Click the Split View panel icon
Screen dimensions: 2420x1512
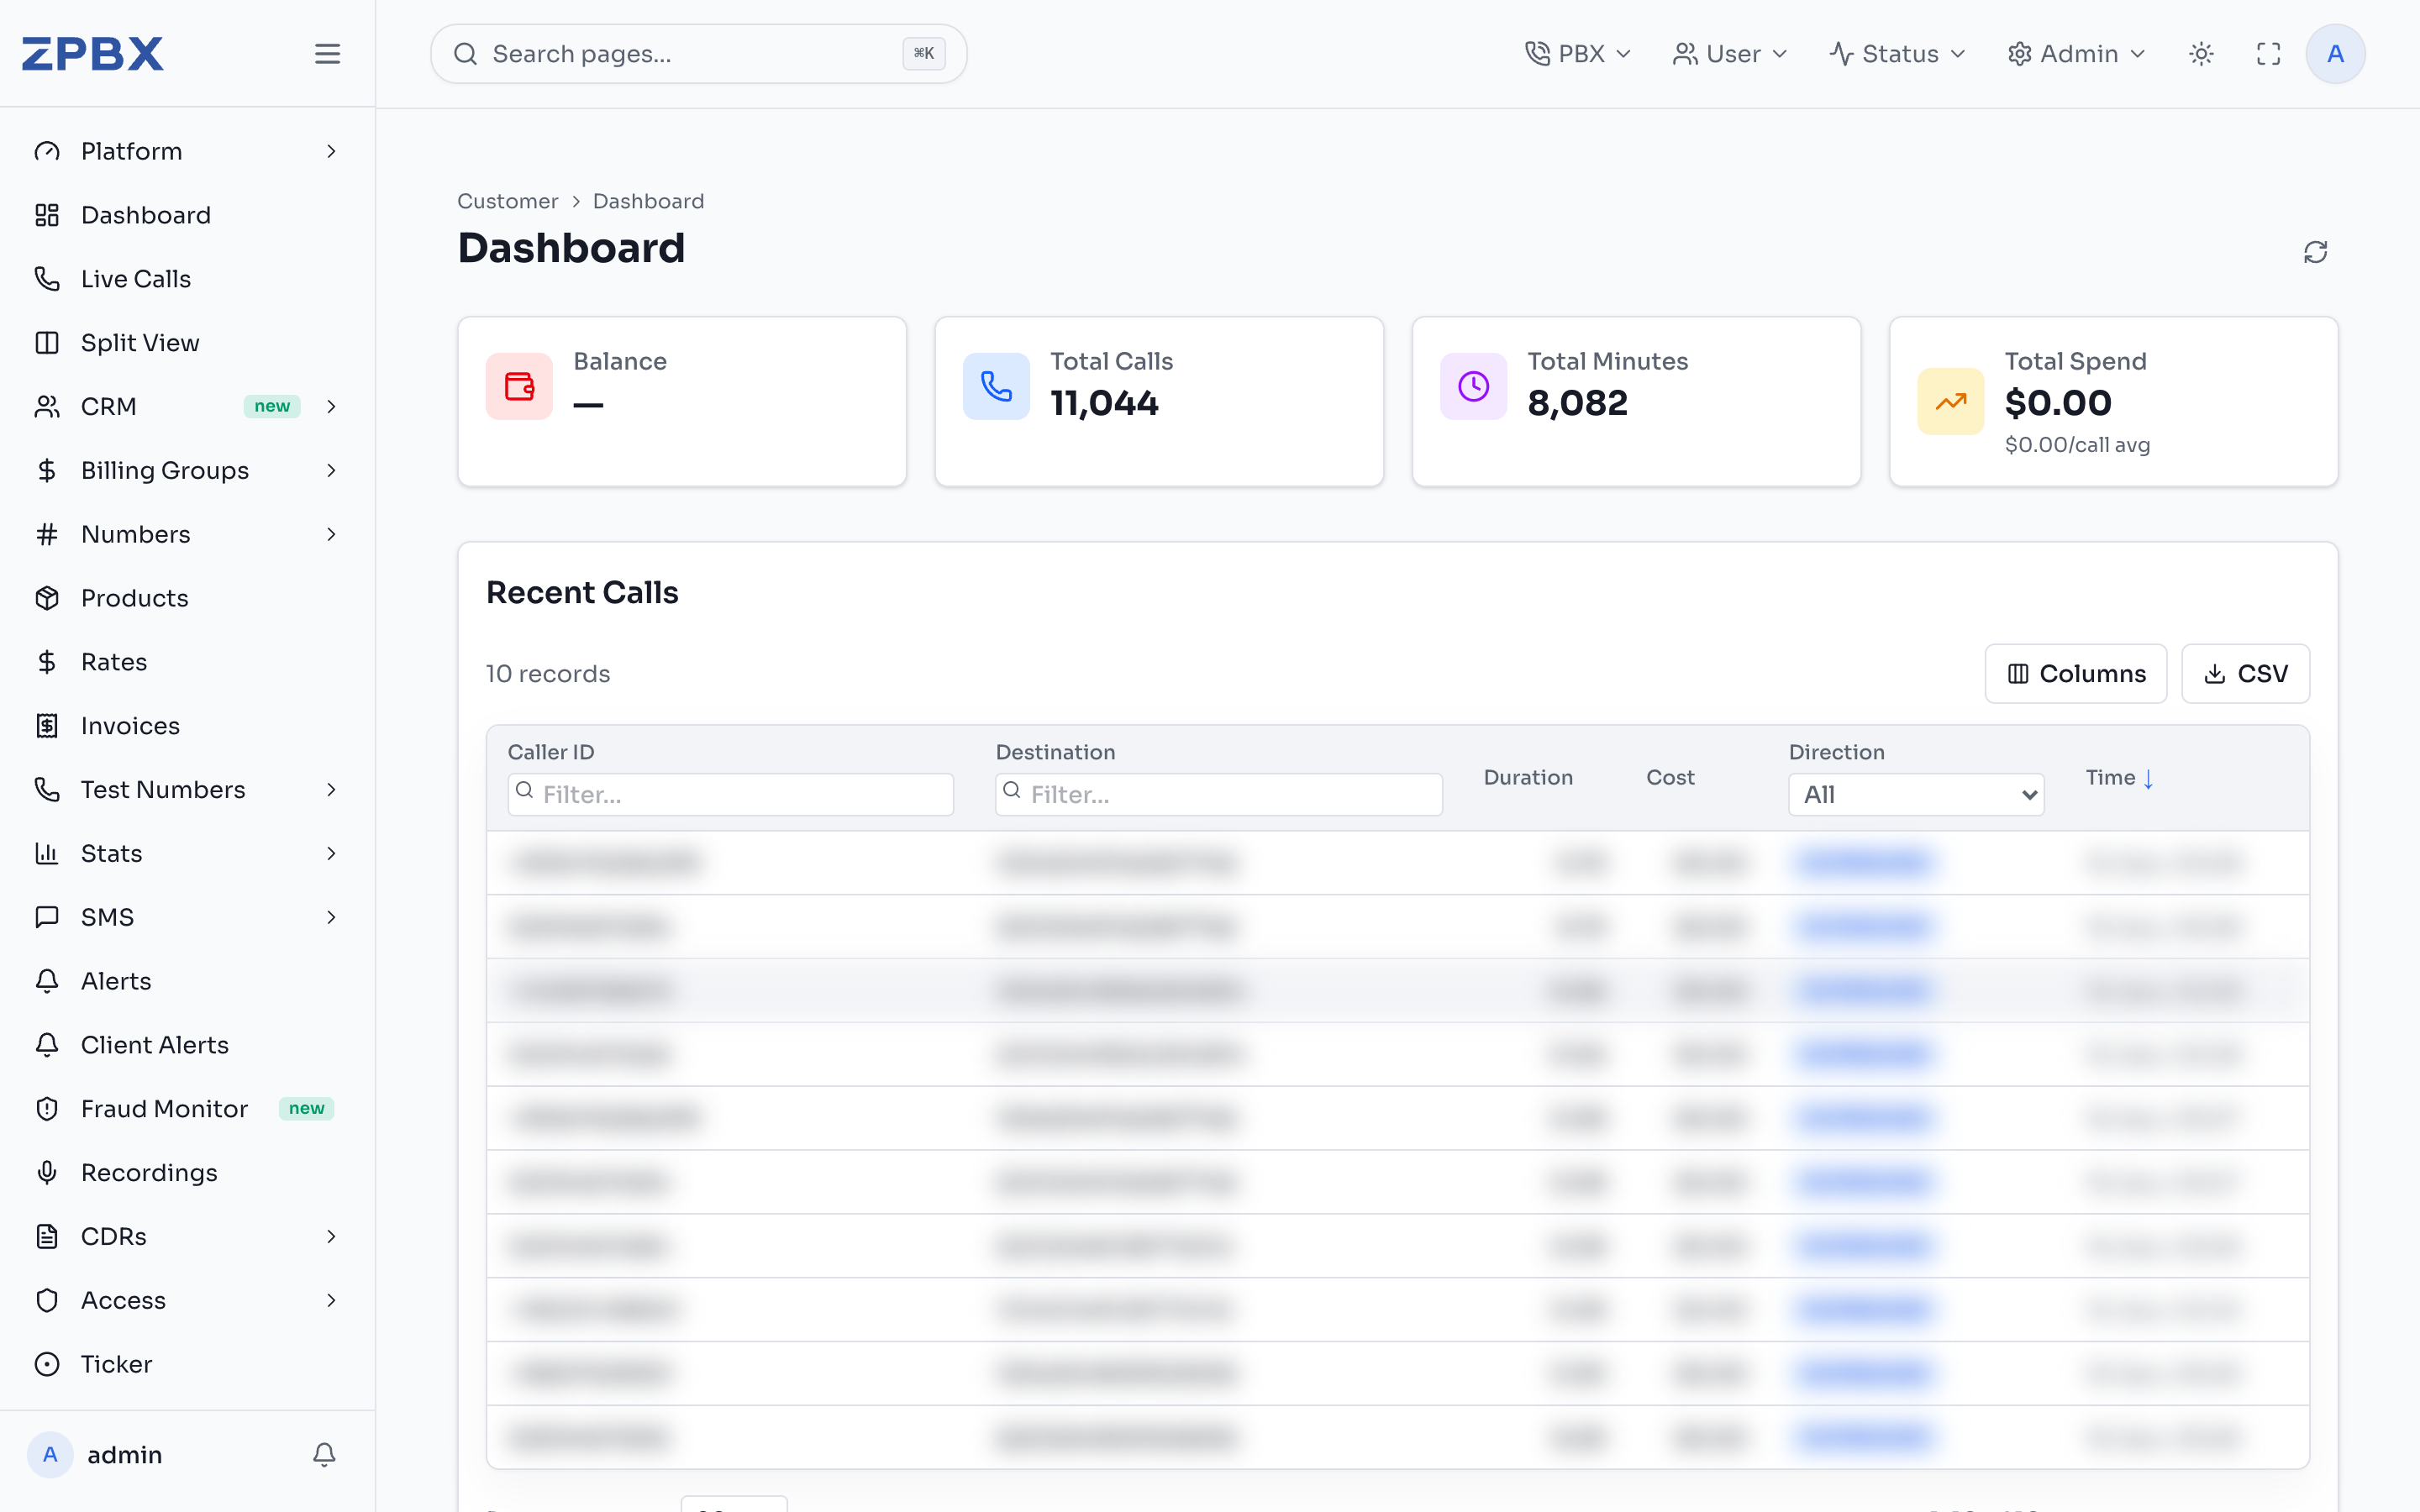(x=47, y=343)
